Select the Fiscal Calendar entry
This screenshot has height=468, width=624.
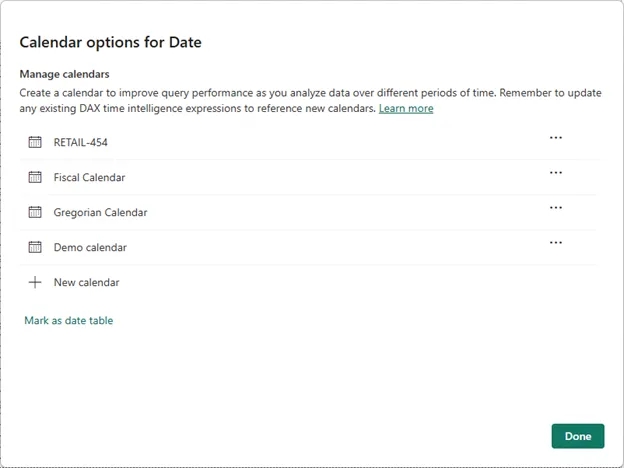[89, 177]
